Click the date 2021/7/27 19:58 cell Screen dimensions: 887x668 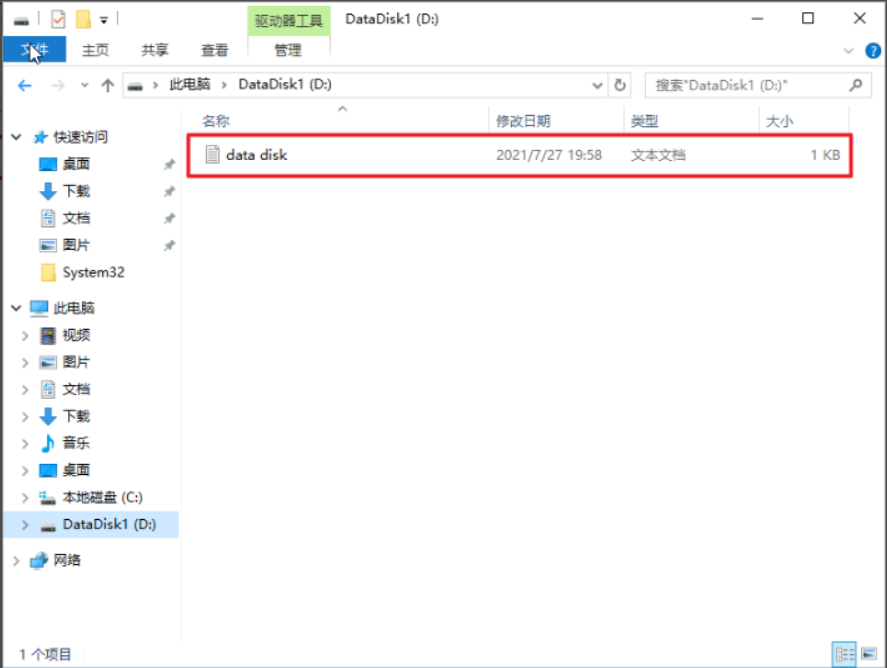click(549, 155)
